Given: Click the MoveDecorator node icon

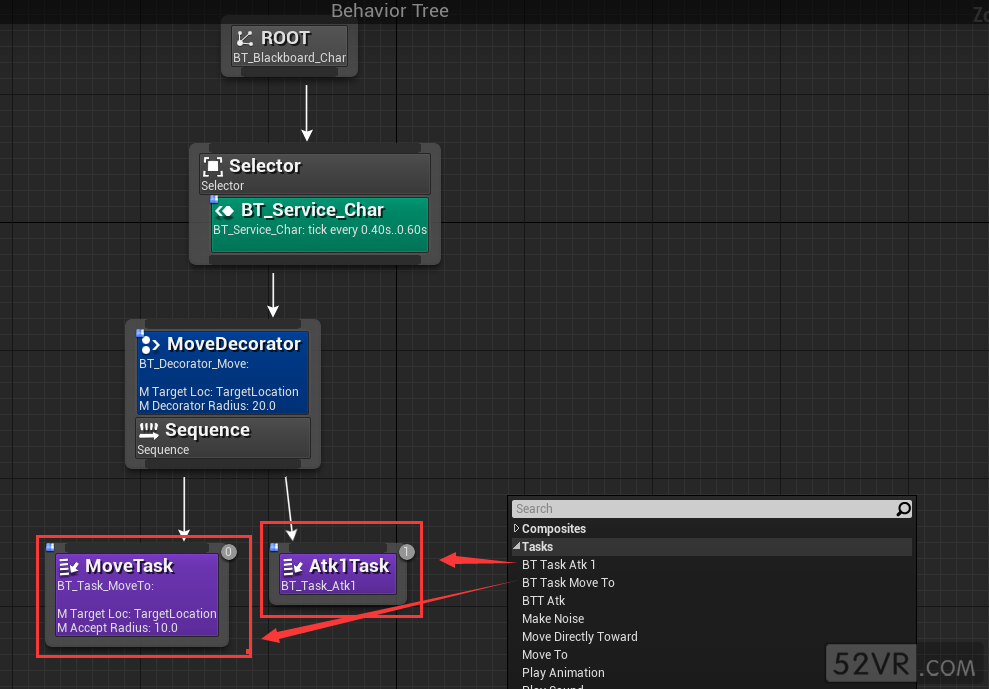Looking at the screenshot, I should point(150,344).
